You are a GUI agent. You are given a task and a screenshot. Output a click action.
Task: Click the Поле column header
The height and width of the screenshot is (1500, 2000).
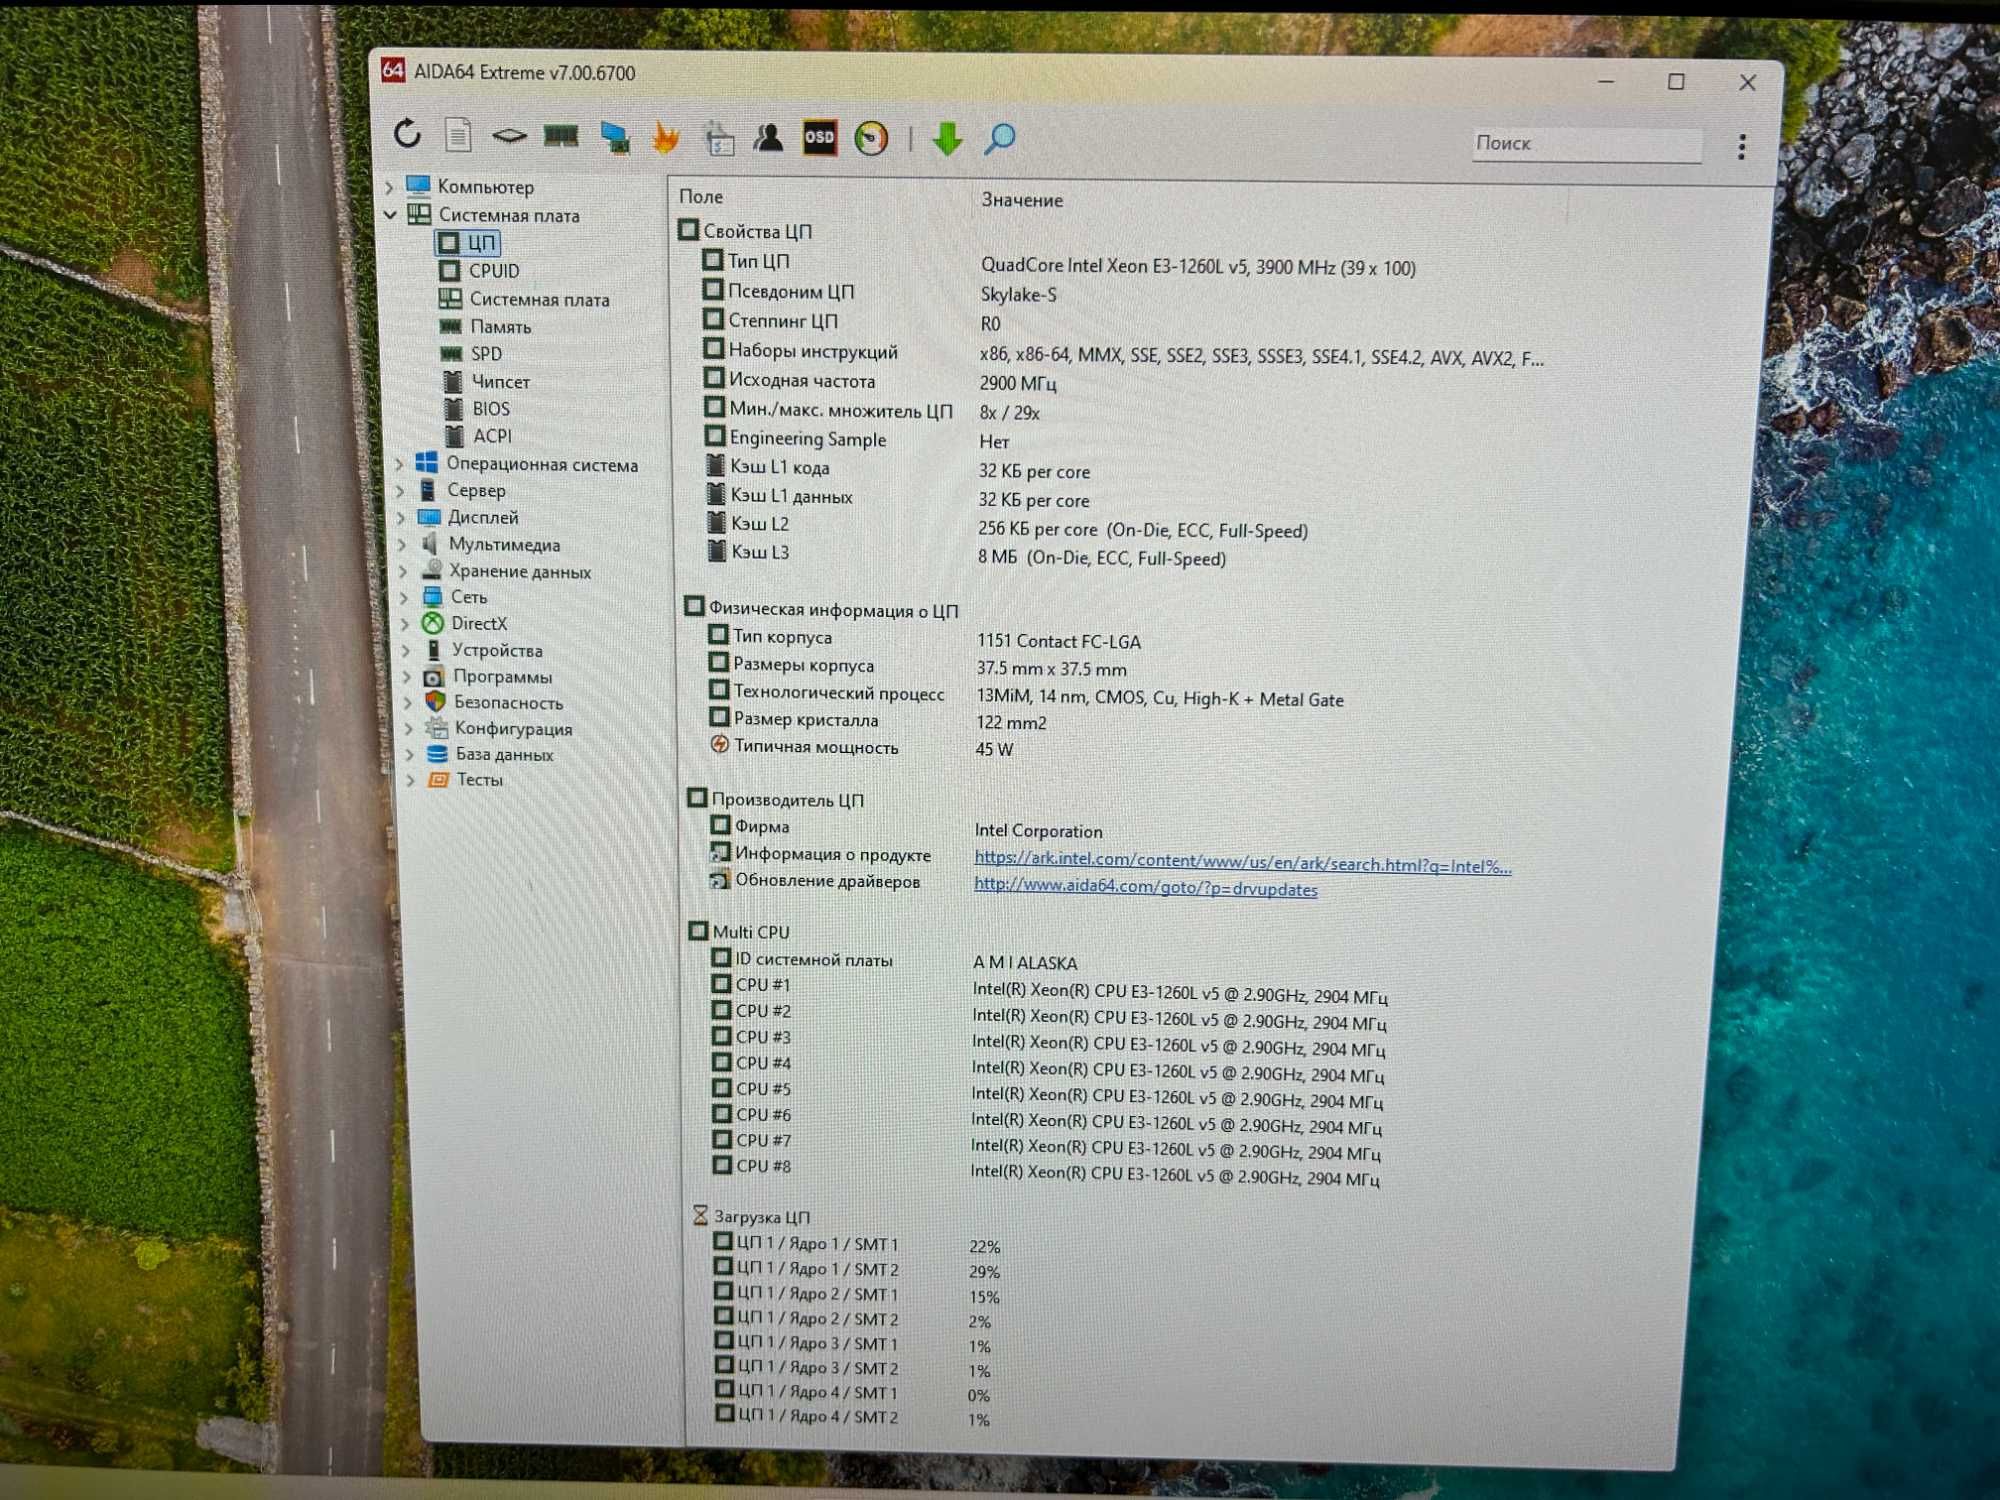701,197
